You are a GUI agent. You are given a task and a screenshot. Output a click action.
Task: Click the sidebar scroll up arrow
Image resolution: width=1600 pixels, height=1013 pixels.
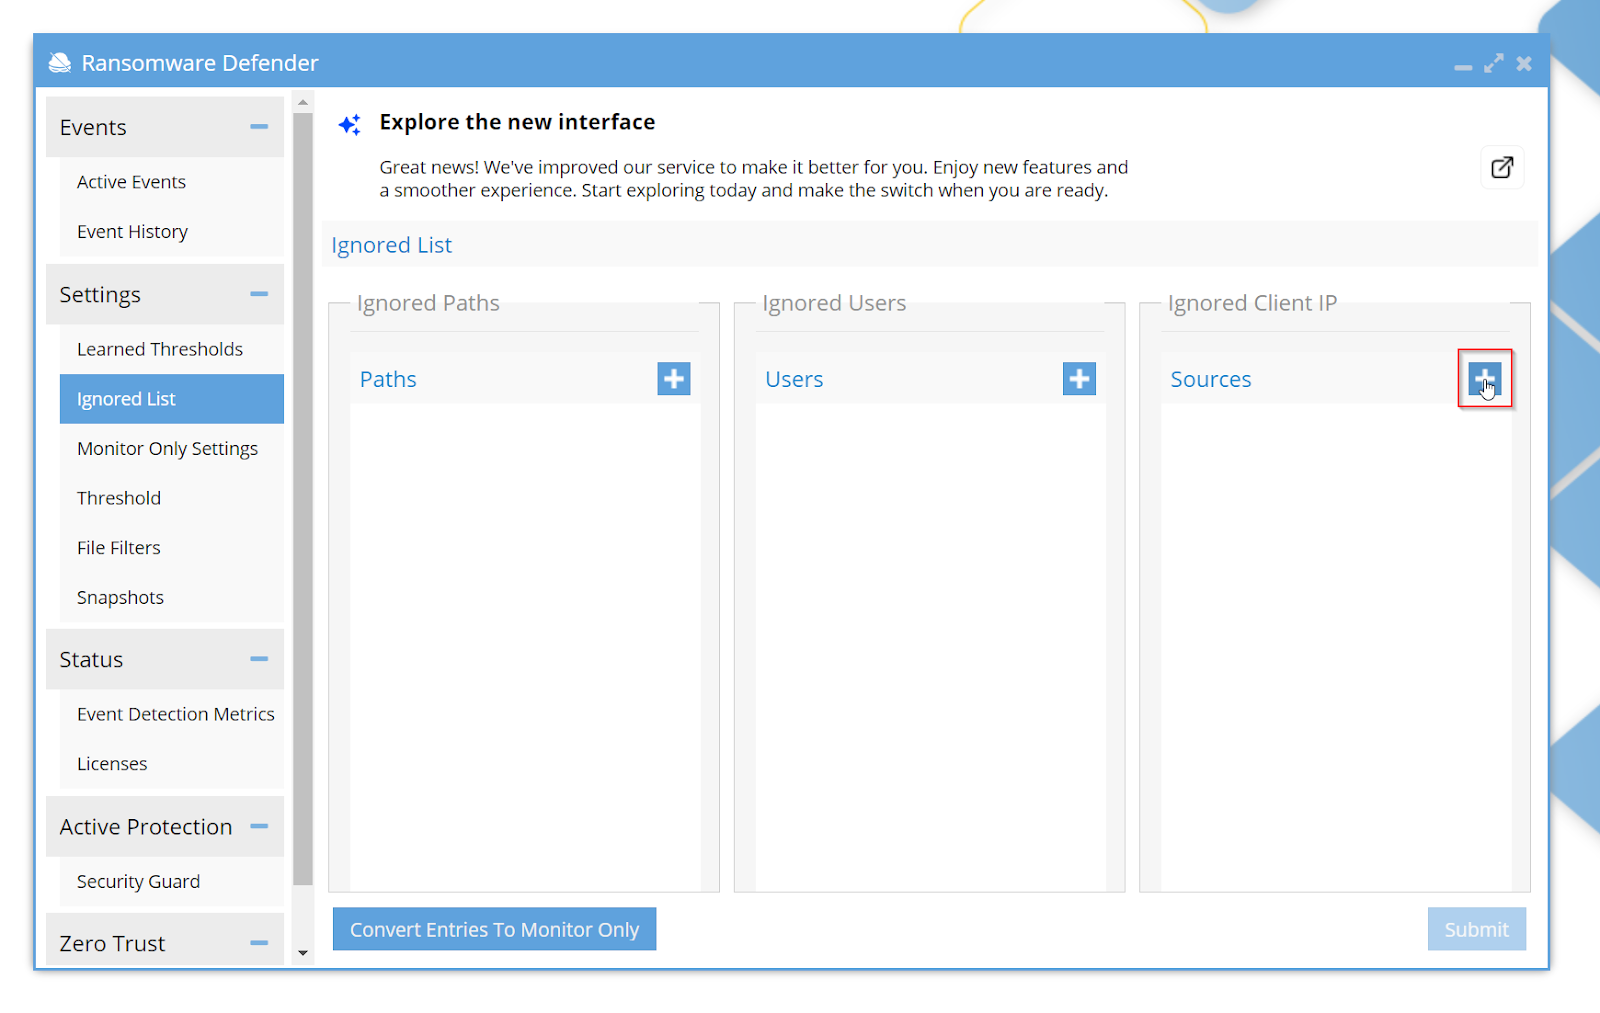tap(303, 102)
